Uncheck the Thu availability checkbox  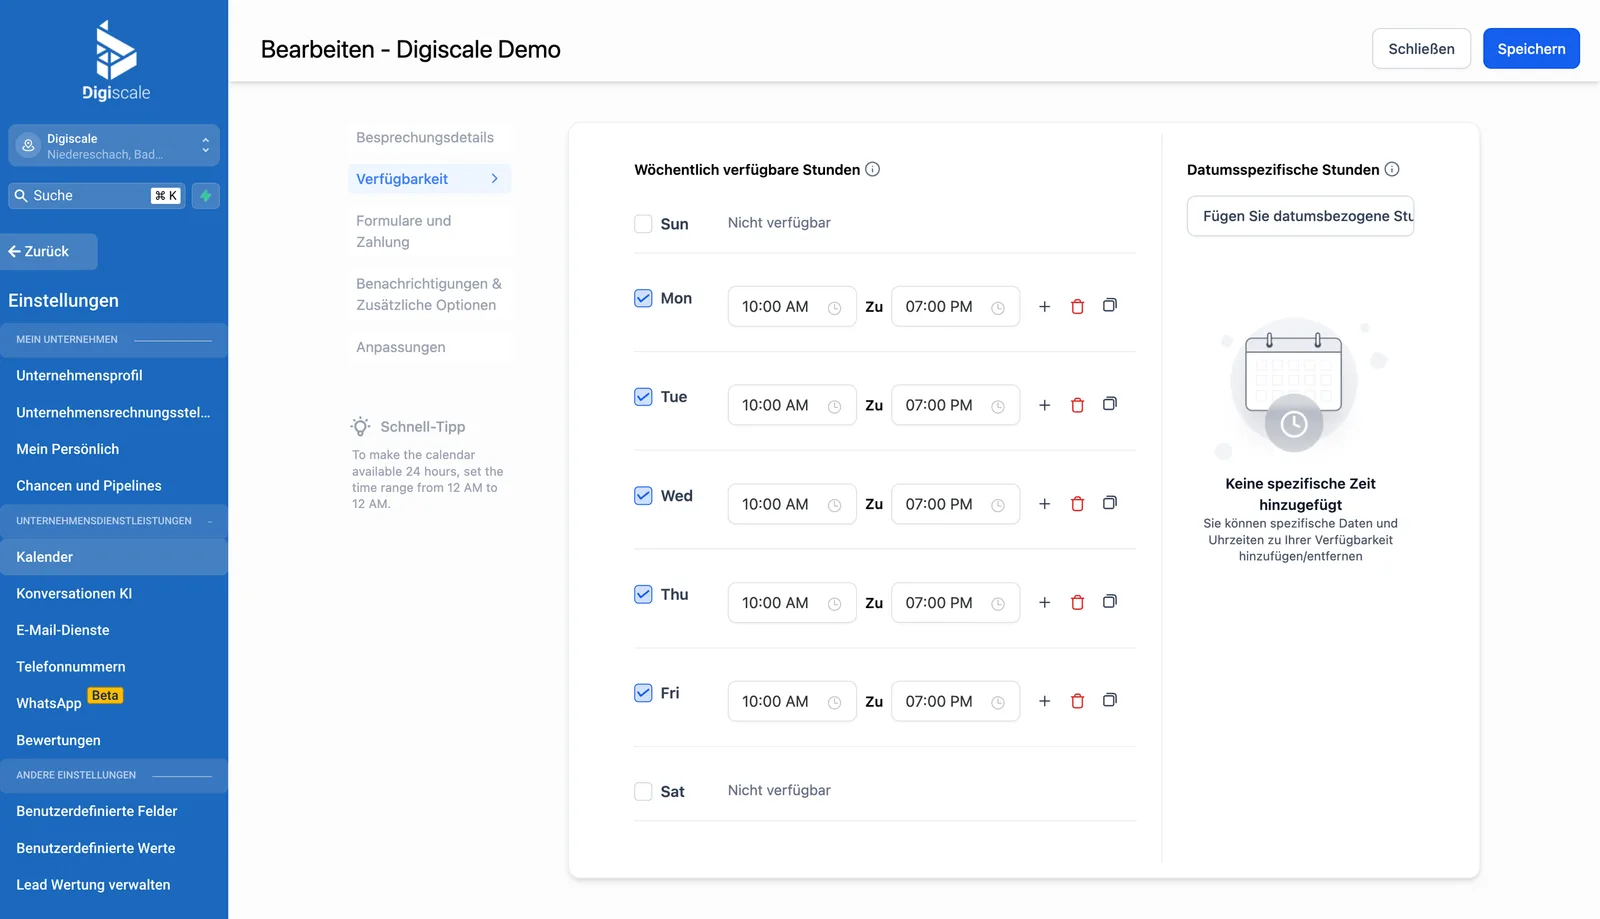[643, 594]
